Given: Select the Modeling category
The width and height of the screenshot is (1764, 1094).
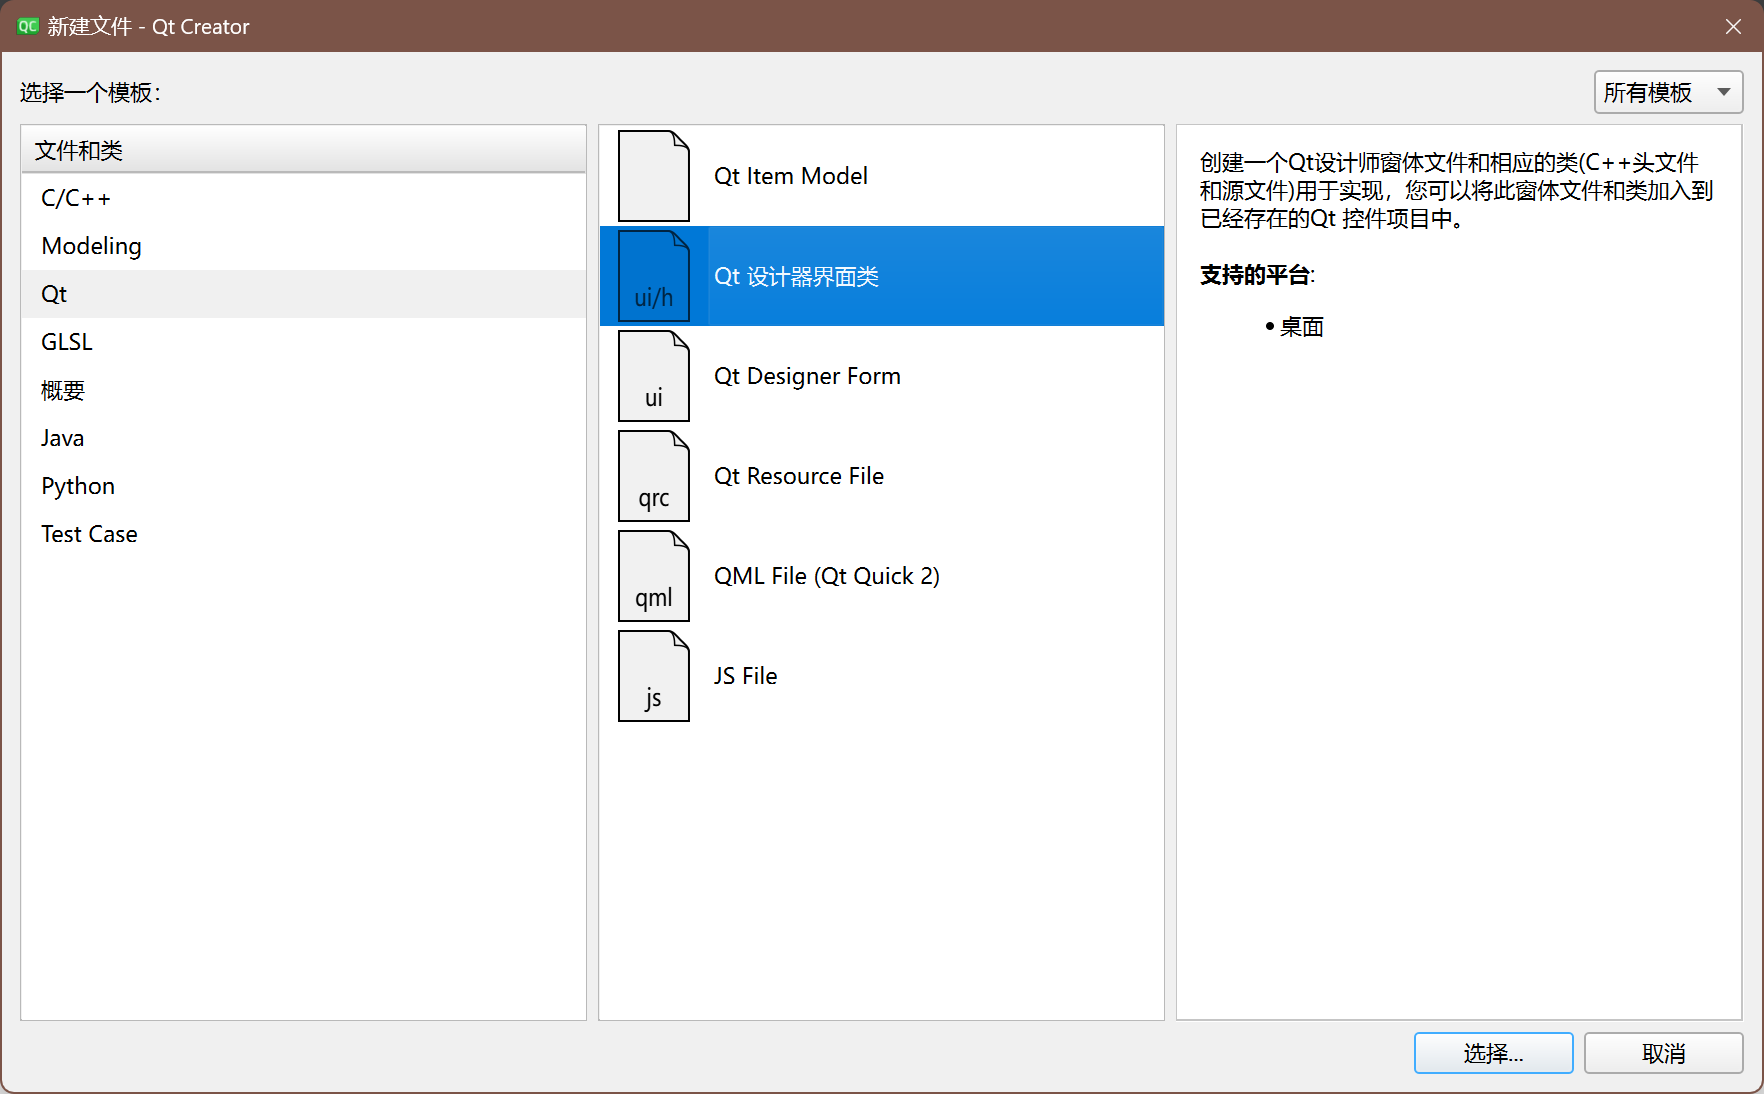Looking at the screenshot, I should (303, 246).
